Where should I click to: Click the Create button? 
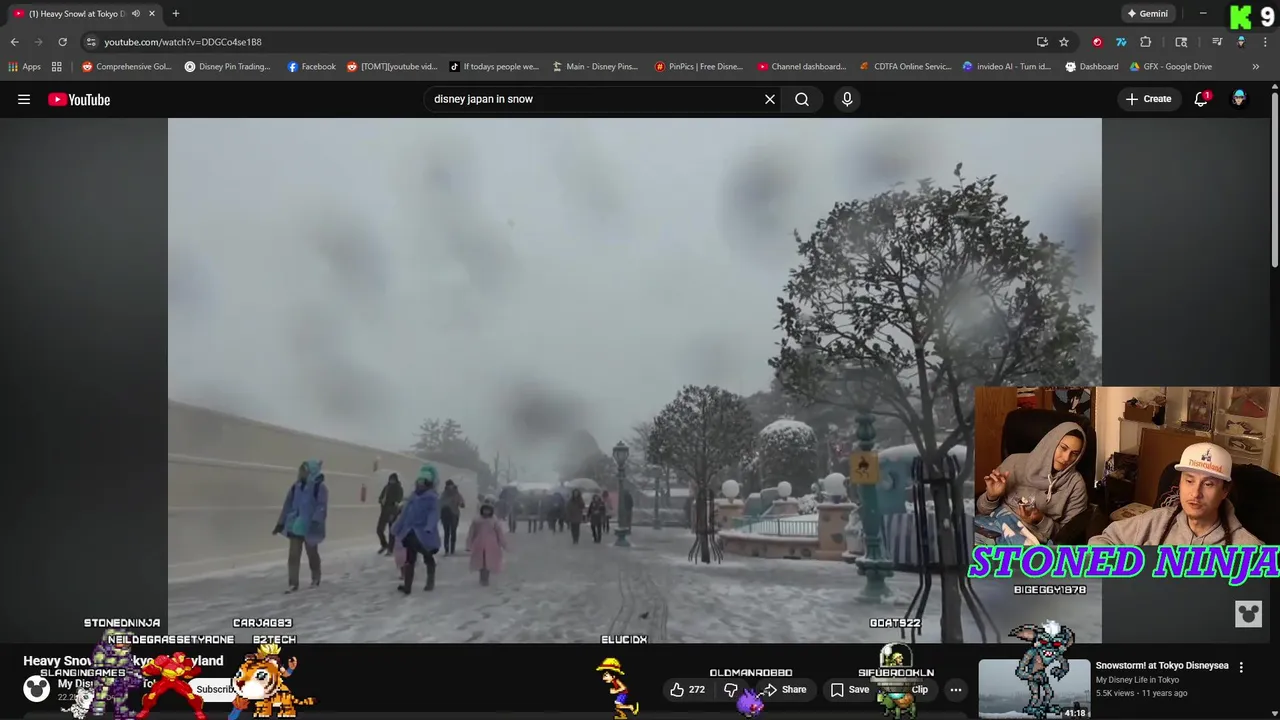1148,99
